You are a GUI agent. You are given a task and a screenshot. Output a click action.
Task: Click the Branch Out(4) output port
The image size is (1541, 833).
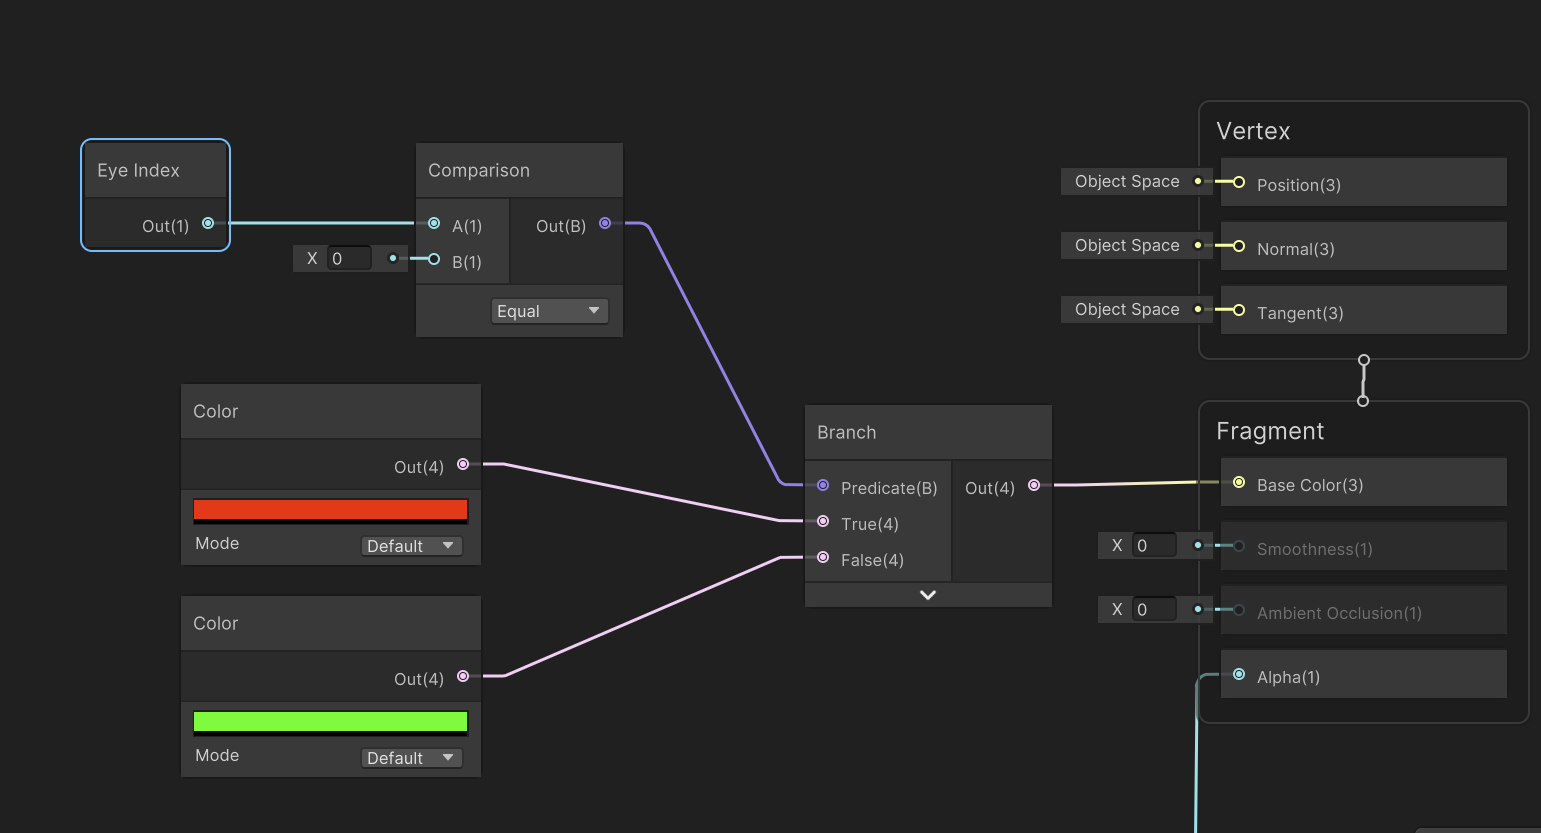click(1034, 486)
